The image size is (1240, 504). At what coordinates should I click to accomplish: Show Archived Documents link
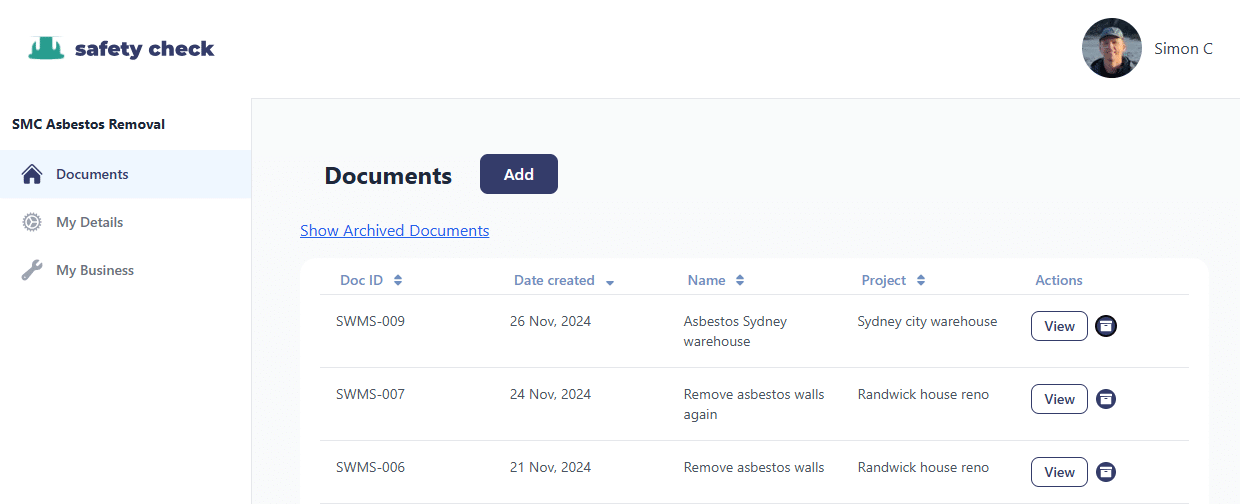point(394,231)
